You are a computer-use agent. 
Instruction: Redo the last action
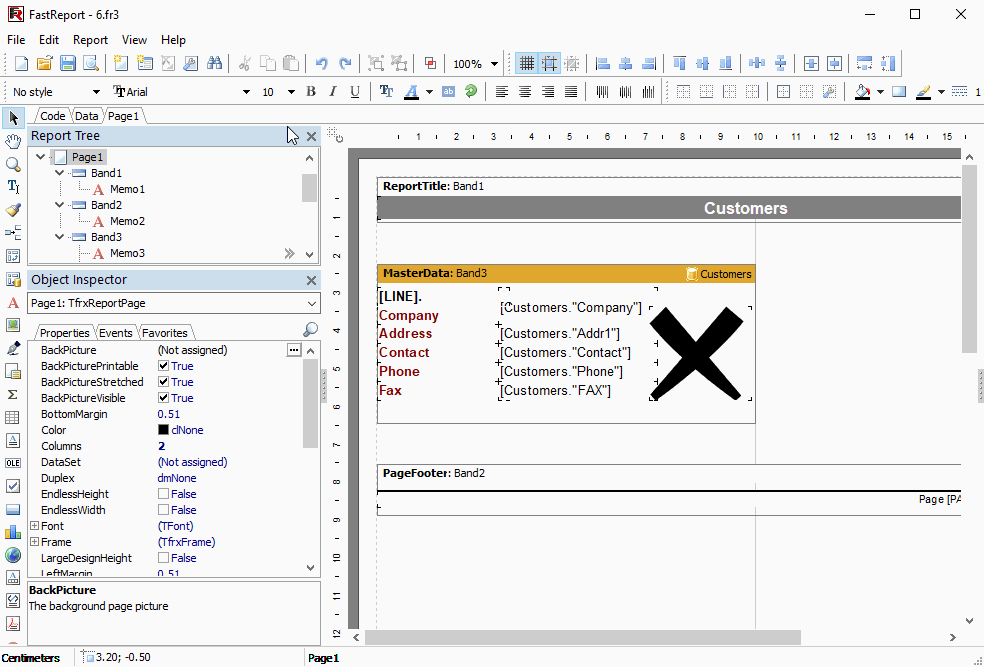point(345,63)
